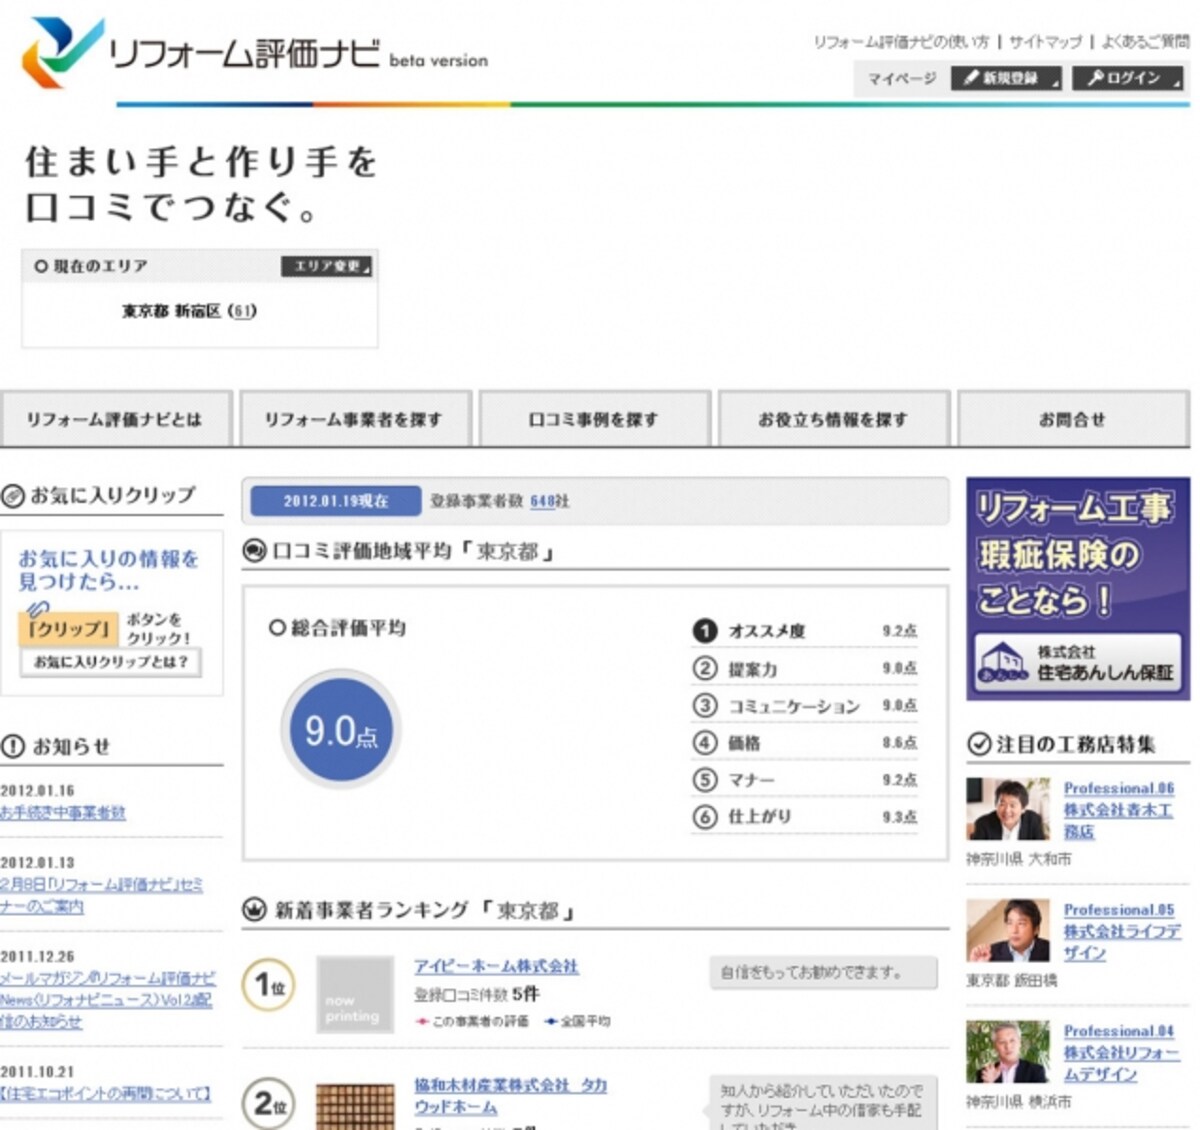Open the リフォーム事業者を探す tab

(x=353, y=419)
